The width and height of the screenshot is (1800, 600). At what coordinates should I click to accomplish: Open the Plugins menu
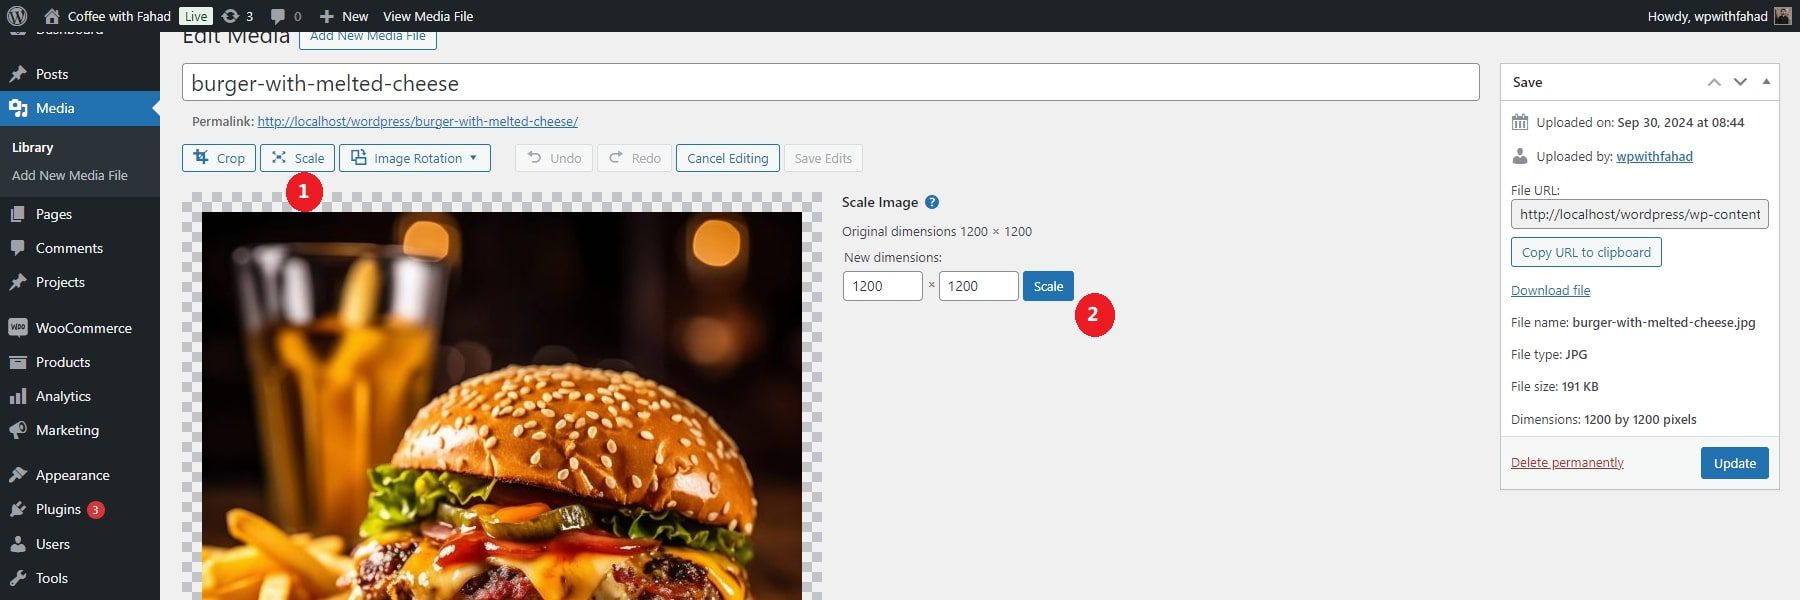tap(58, 509)
